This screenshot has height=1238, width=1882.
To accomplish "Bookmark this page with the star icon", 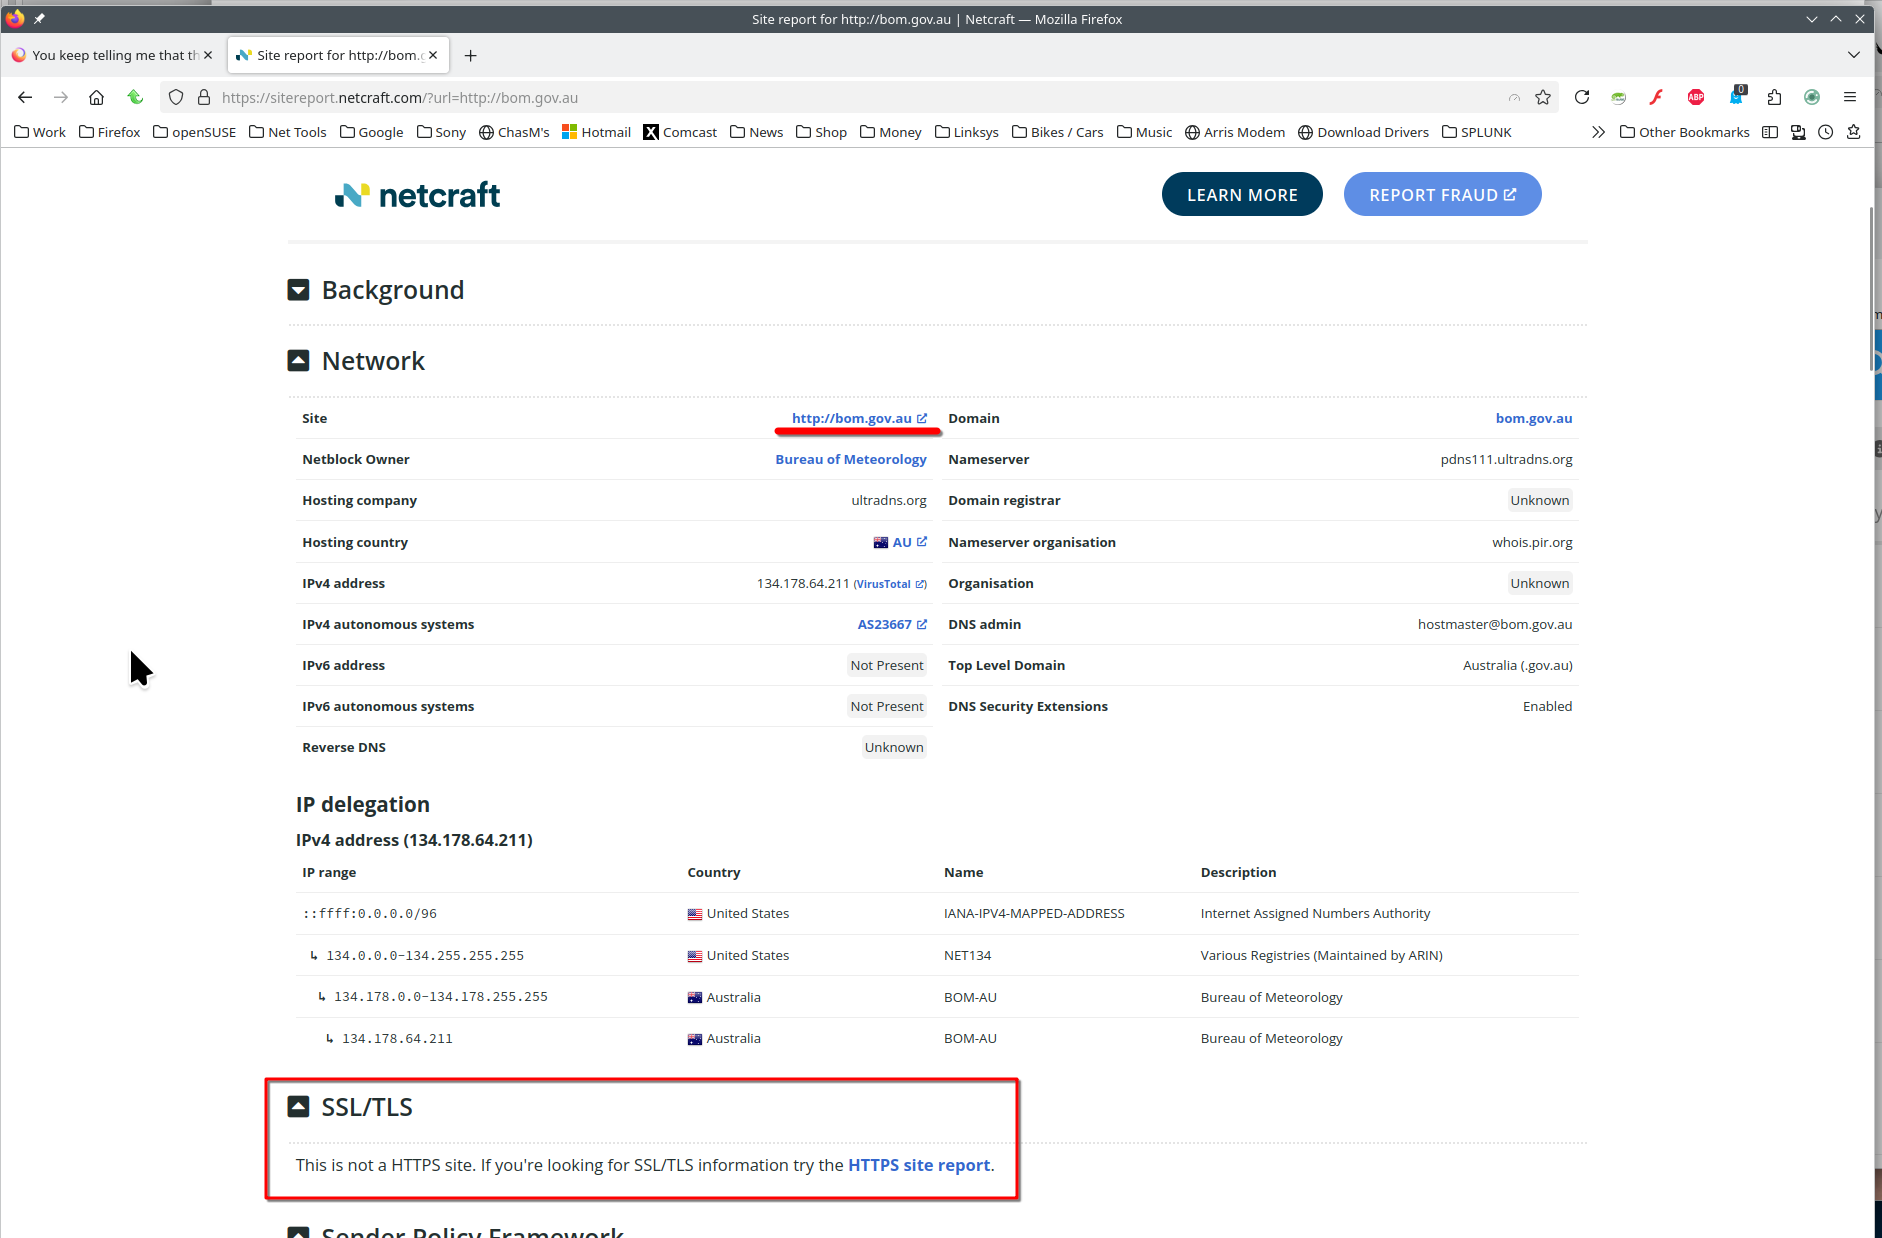I will point(1543,97).
